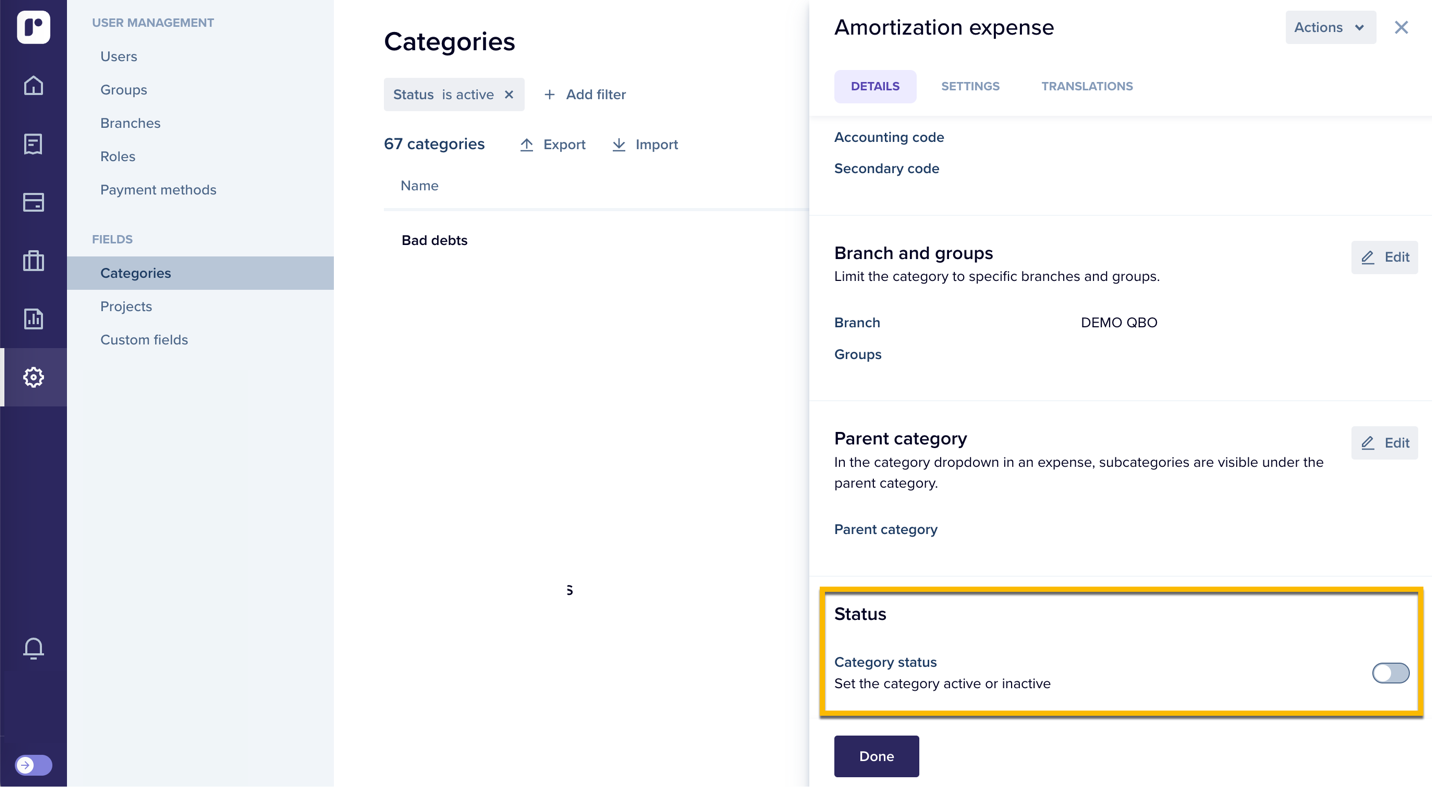Open the Actions dropdown

[1330, 27]
